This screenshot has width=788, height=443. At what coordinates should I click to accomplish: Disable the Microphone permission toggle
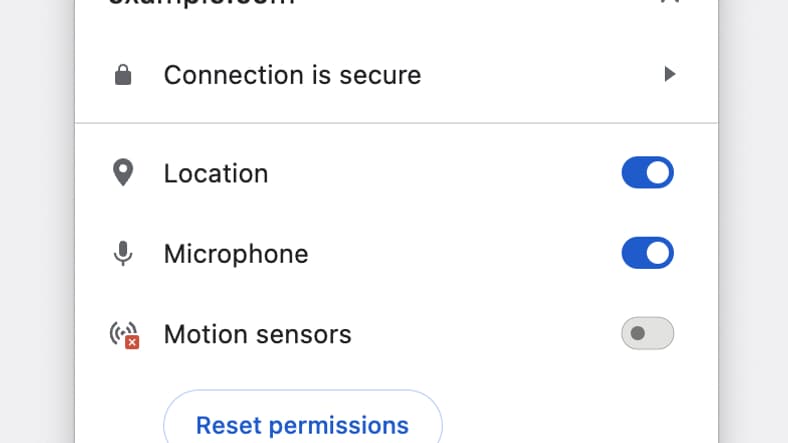point(647,253)
